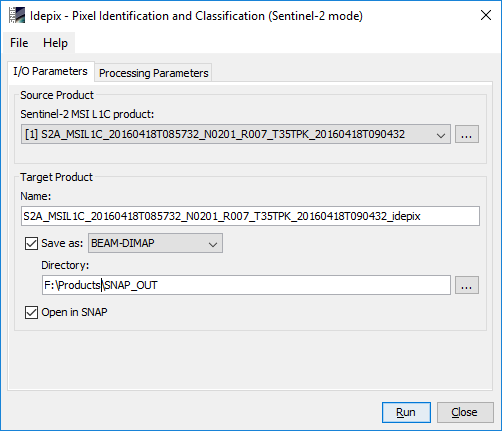Viewport: 502px width, 431px height.
Task: Open the Help menu
Action: coord(55,43)
